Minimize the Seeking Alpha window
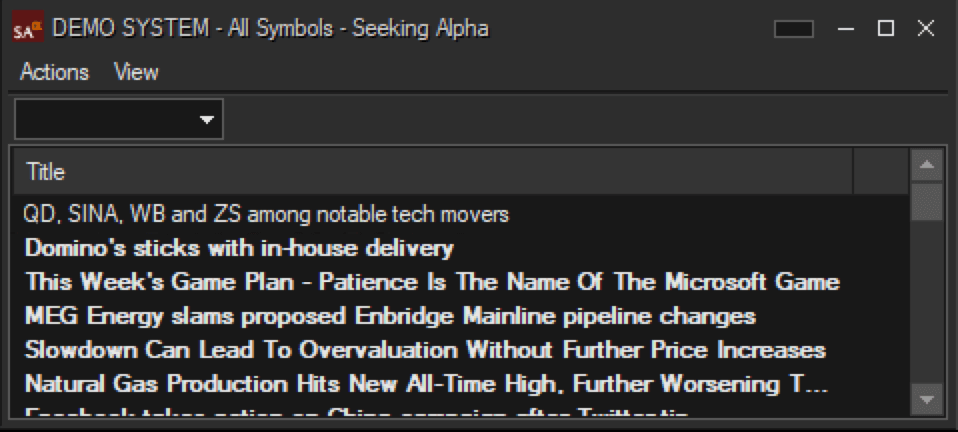Screen dimensions: 958x432 pyautogui.click(x=846, y=28)
